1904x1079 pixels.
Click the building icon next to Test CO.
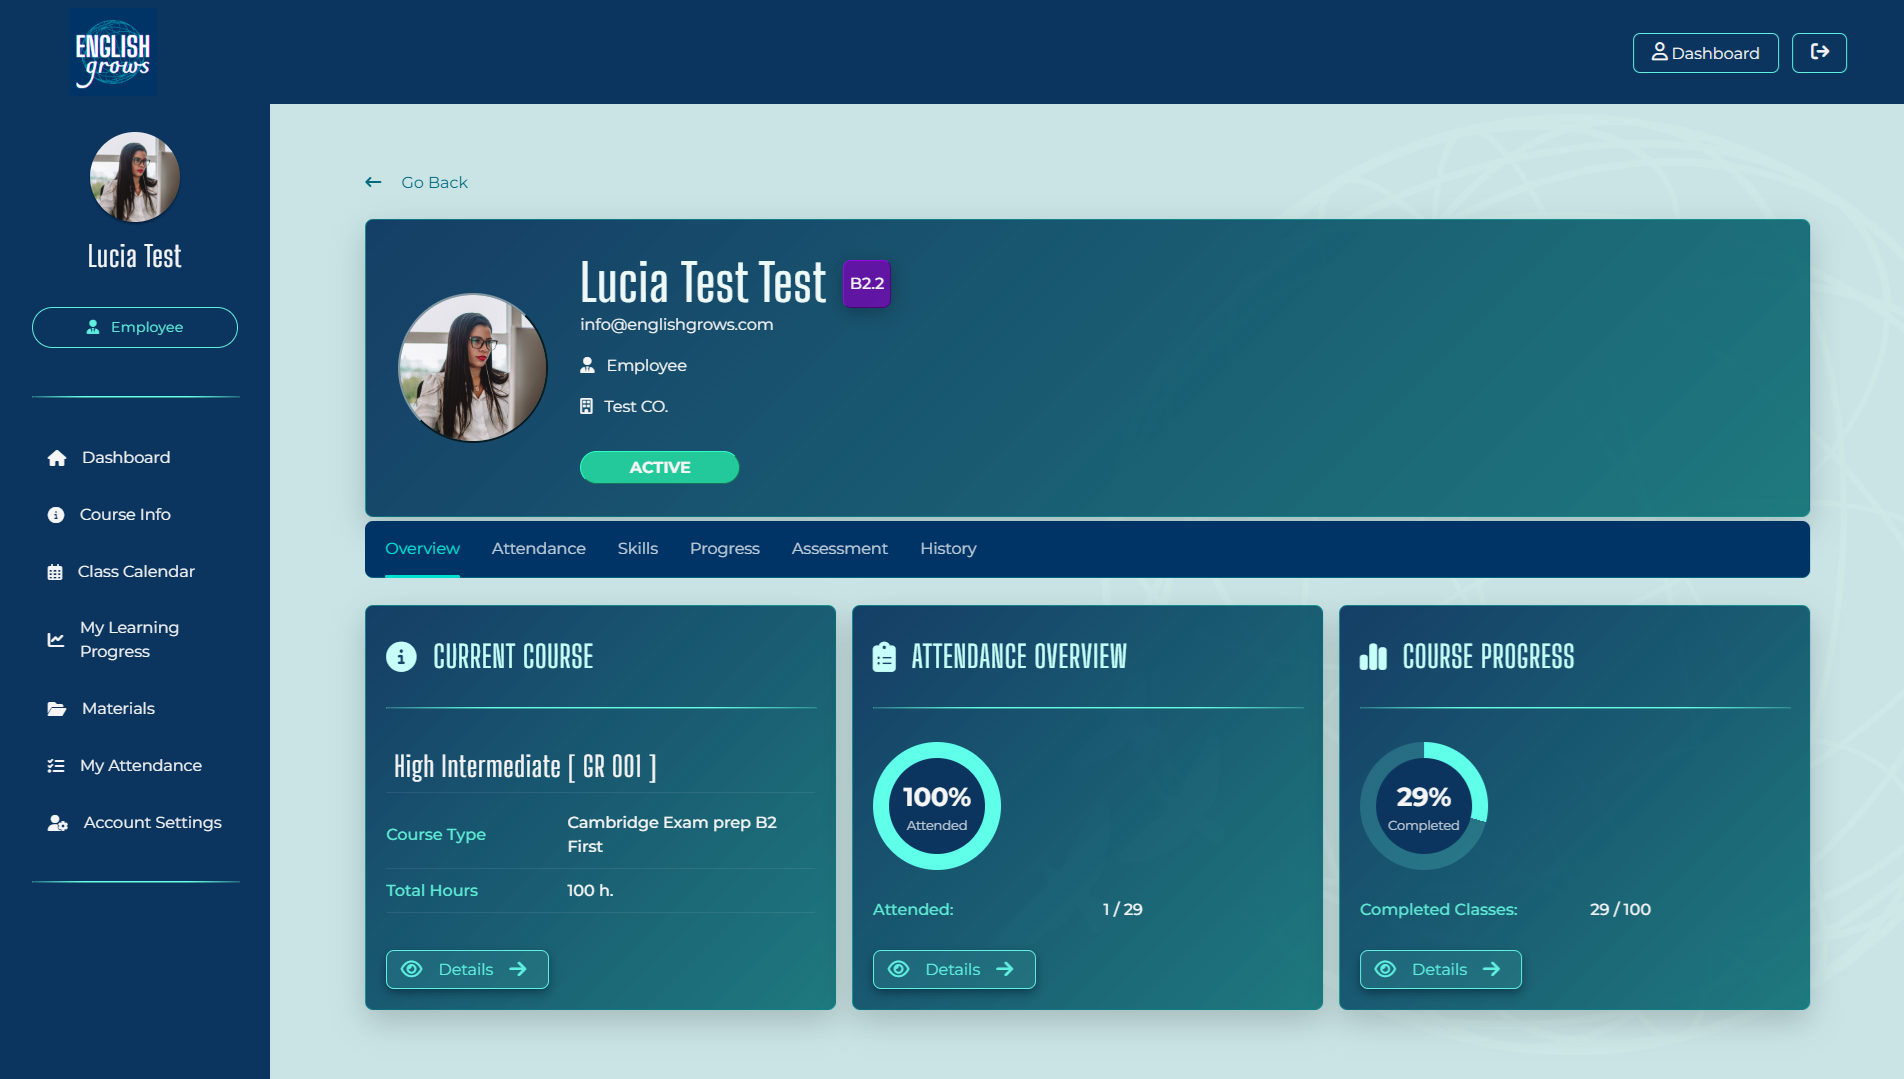pyautogui.click(x=586, y=407)
